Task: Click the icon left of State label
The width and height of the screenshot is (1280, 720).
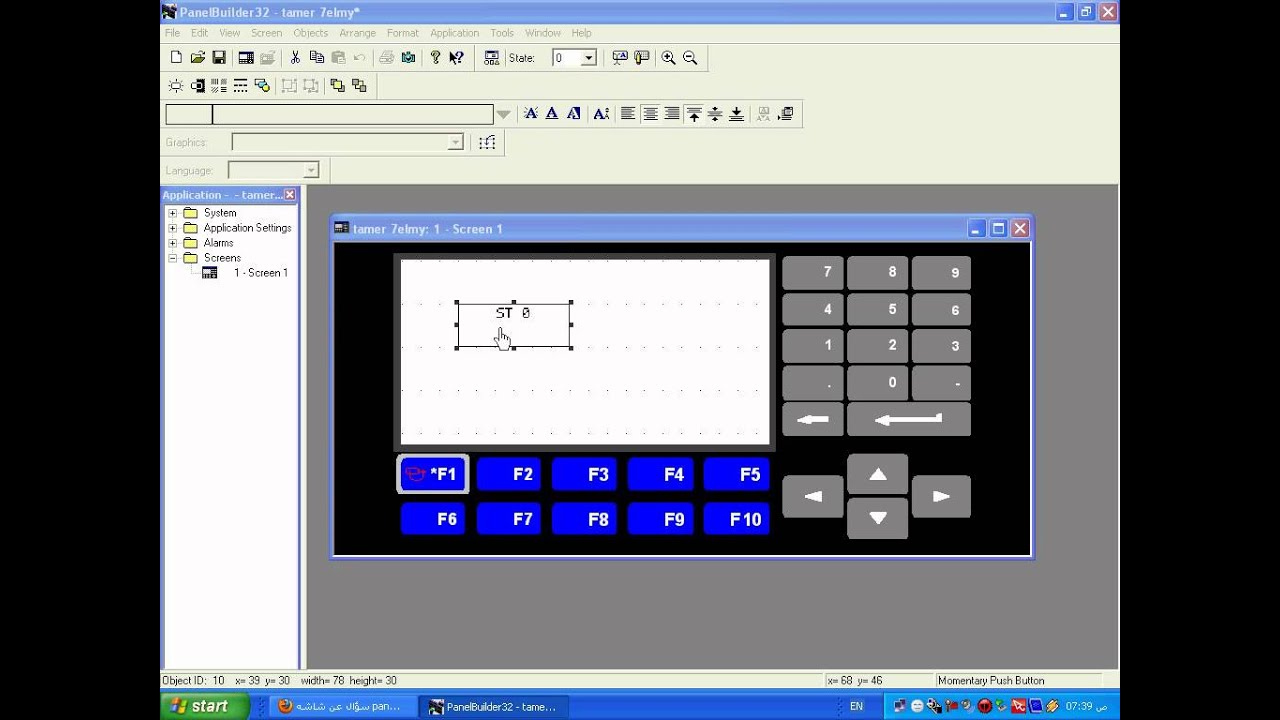Action: tap(491, 58)
